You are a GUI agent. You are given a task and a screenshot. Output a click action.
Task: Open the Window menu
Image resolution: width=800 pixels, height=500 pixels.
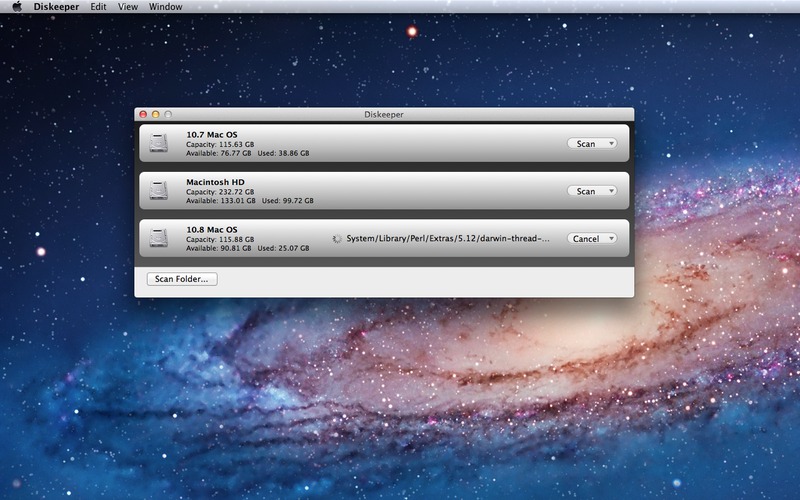(165, 7)
